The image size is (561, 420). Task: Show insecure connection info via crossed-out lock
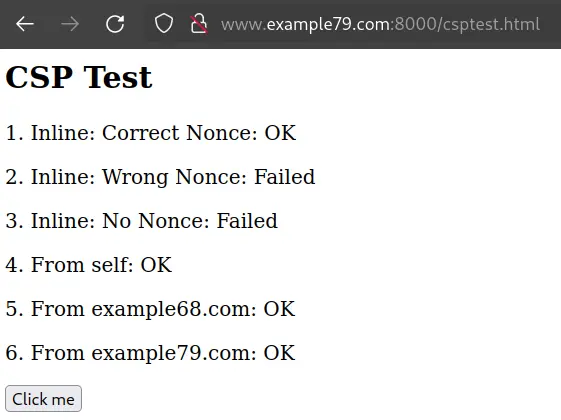199,24
